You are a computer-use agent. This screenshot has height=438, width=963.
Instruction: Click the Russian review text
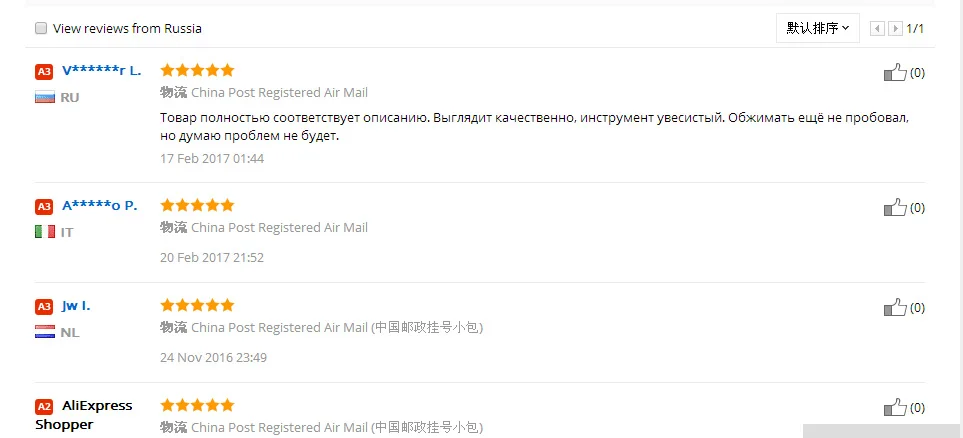[x=534, y=127]
